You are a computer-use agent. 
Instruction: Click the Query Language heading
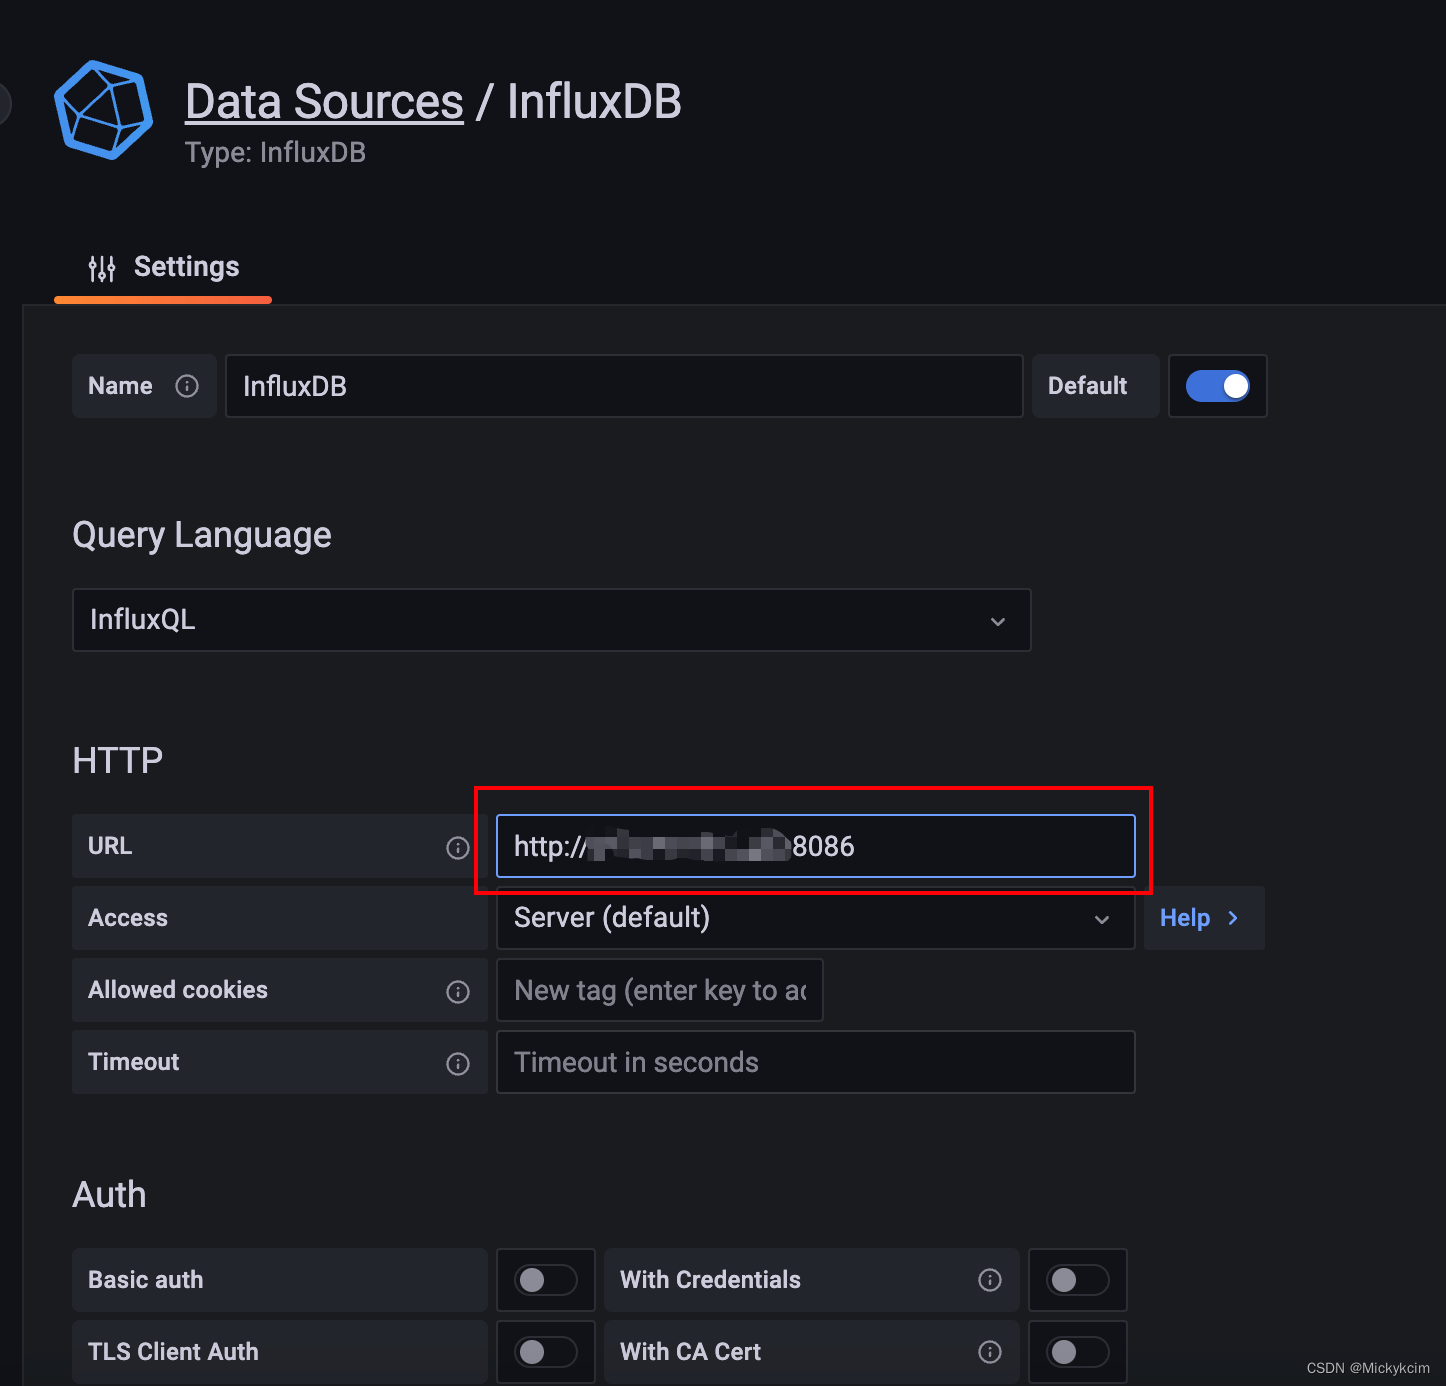[202, 535]
